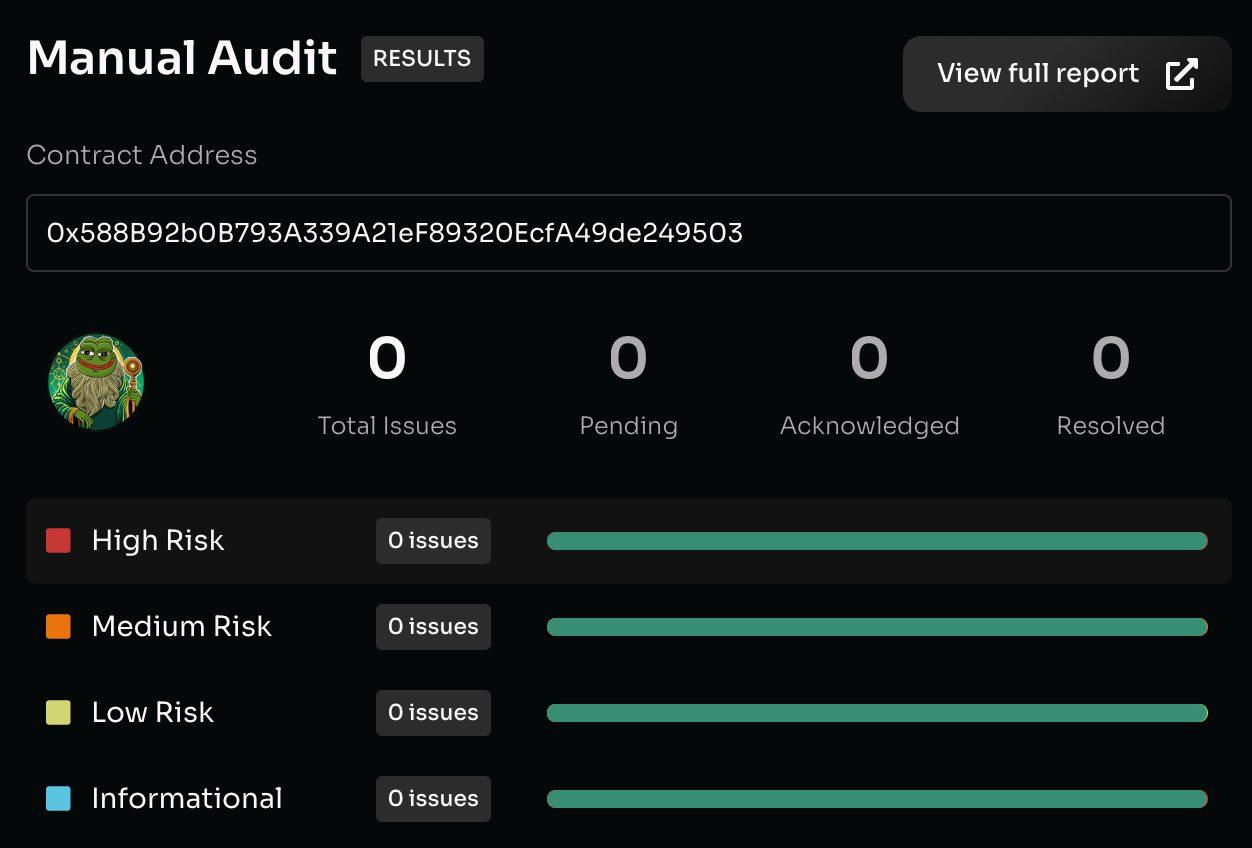Select the Total Issues count
Viewport: 1252px width, 848px height.
(x=387, y=359)
